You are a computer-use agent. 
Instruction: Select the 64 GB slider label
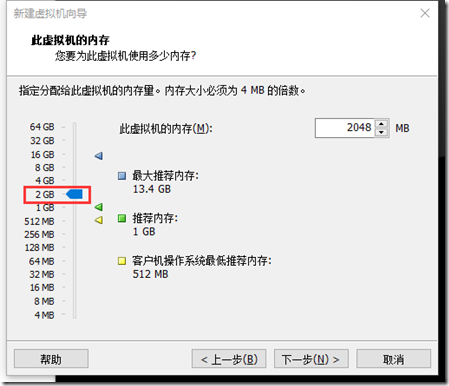tap(42, 127)
